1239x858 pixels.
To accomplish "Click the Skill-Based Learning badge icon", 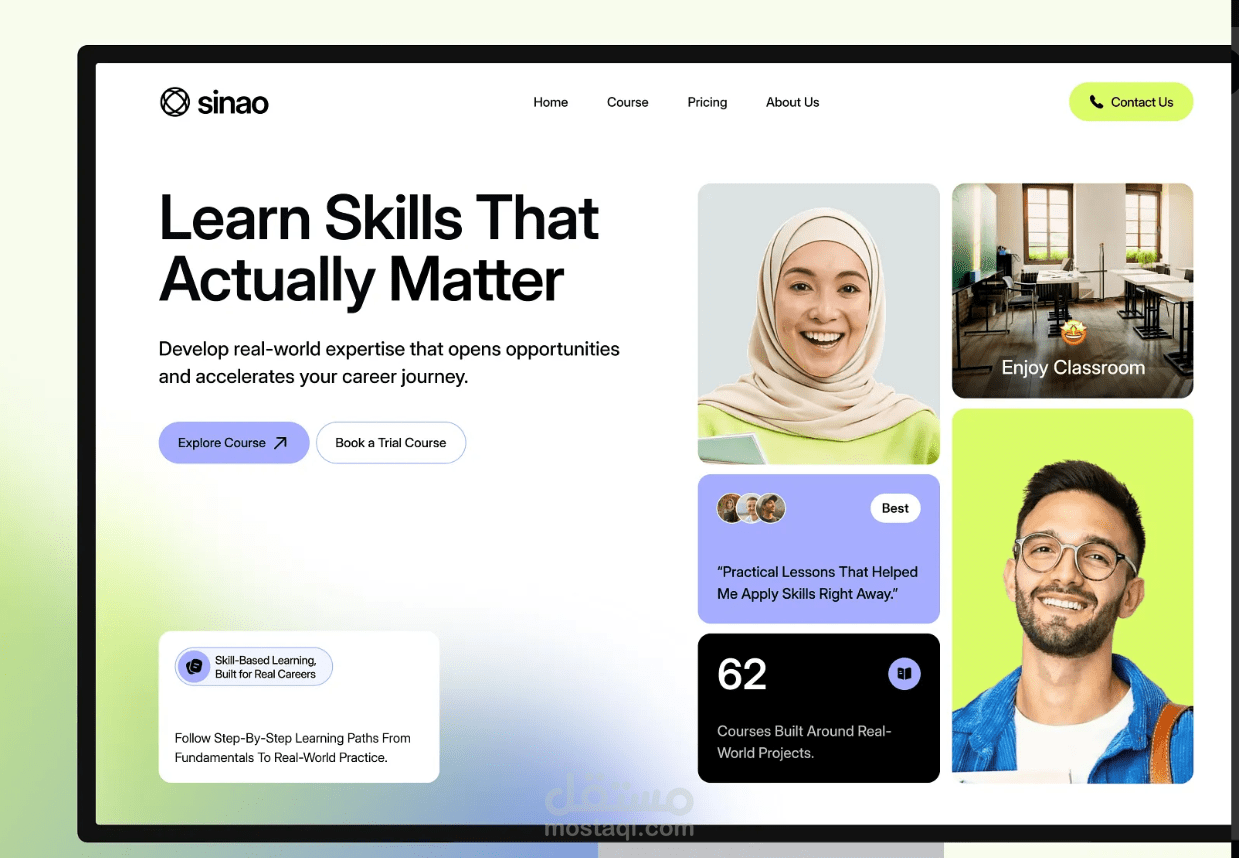I will (x=195, y=667).
